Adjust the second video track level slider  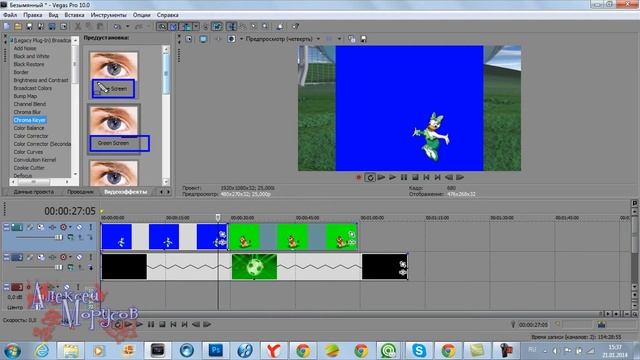(58, 267)
